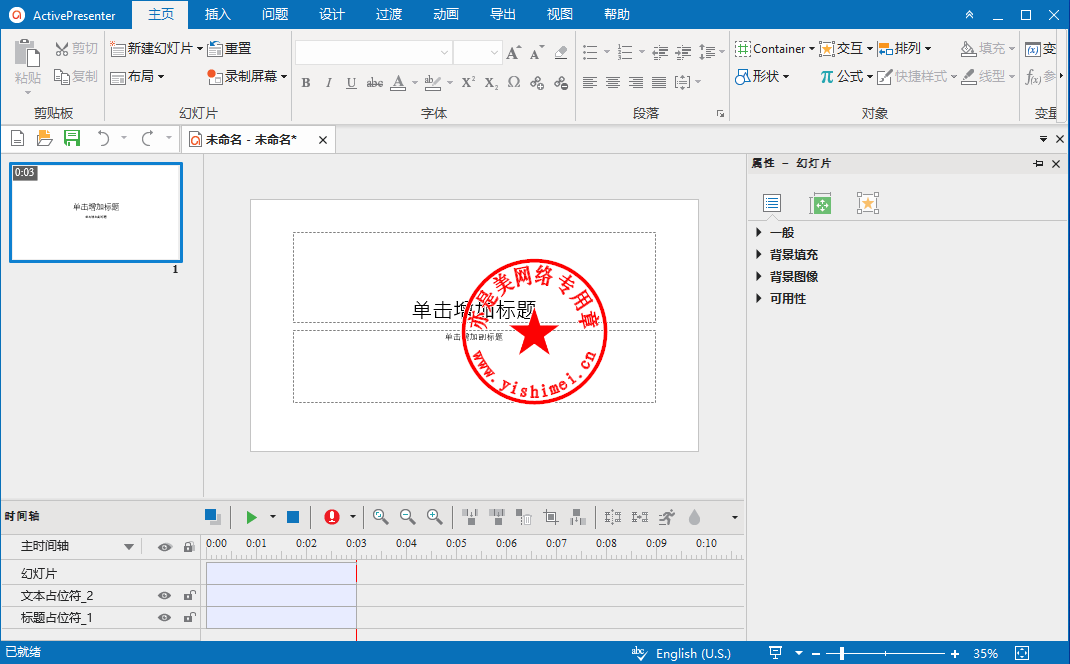Insert a symbol with the Omega icon
1070x664 pixels.
coord(514,83)
